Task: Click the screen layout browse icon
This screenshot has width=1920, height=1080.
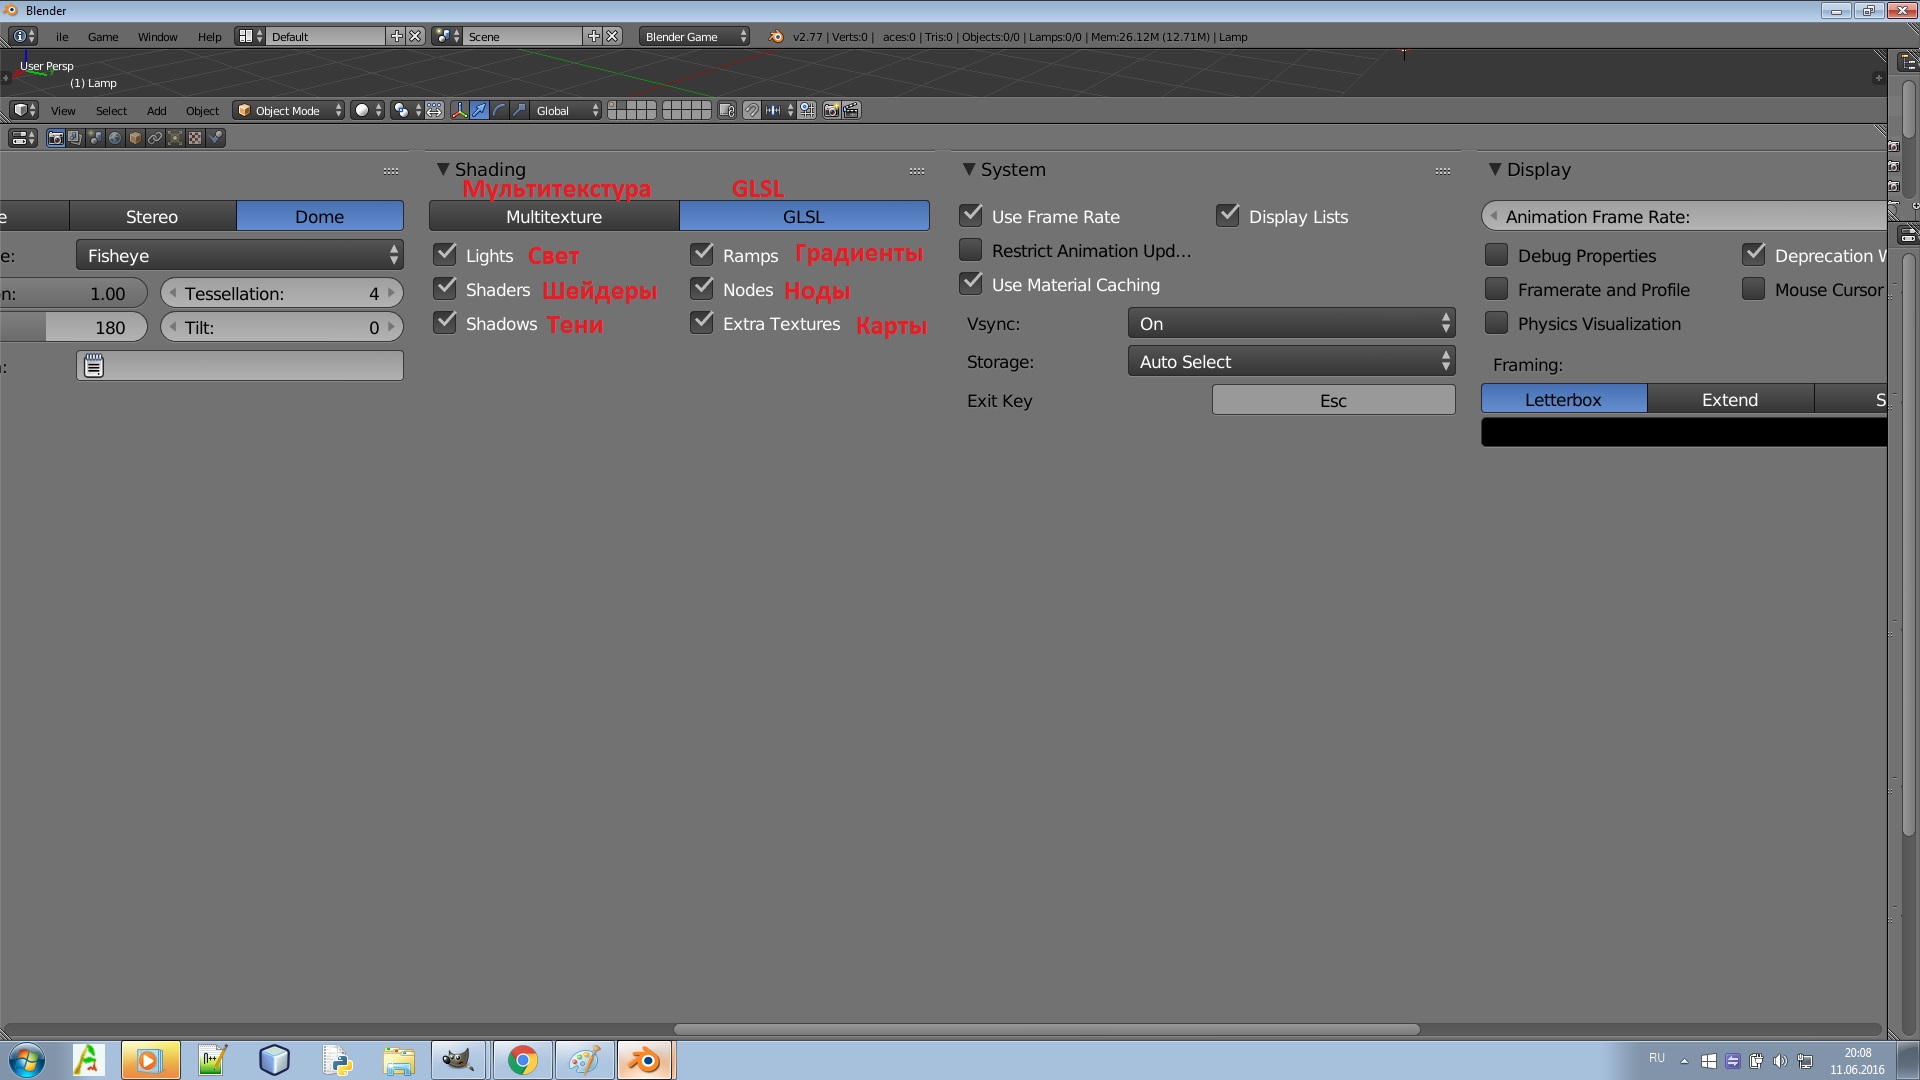Action: pyautogui.click(x=250, y=36)
